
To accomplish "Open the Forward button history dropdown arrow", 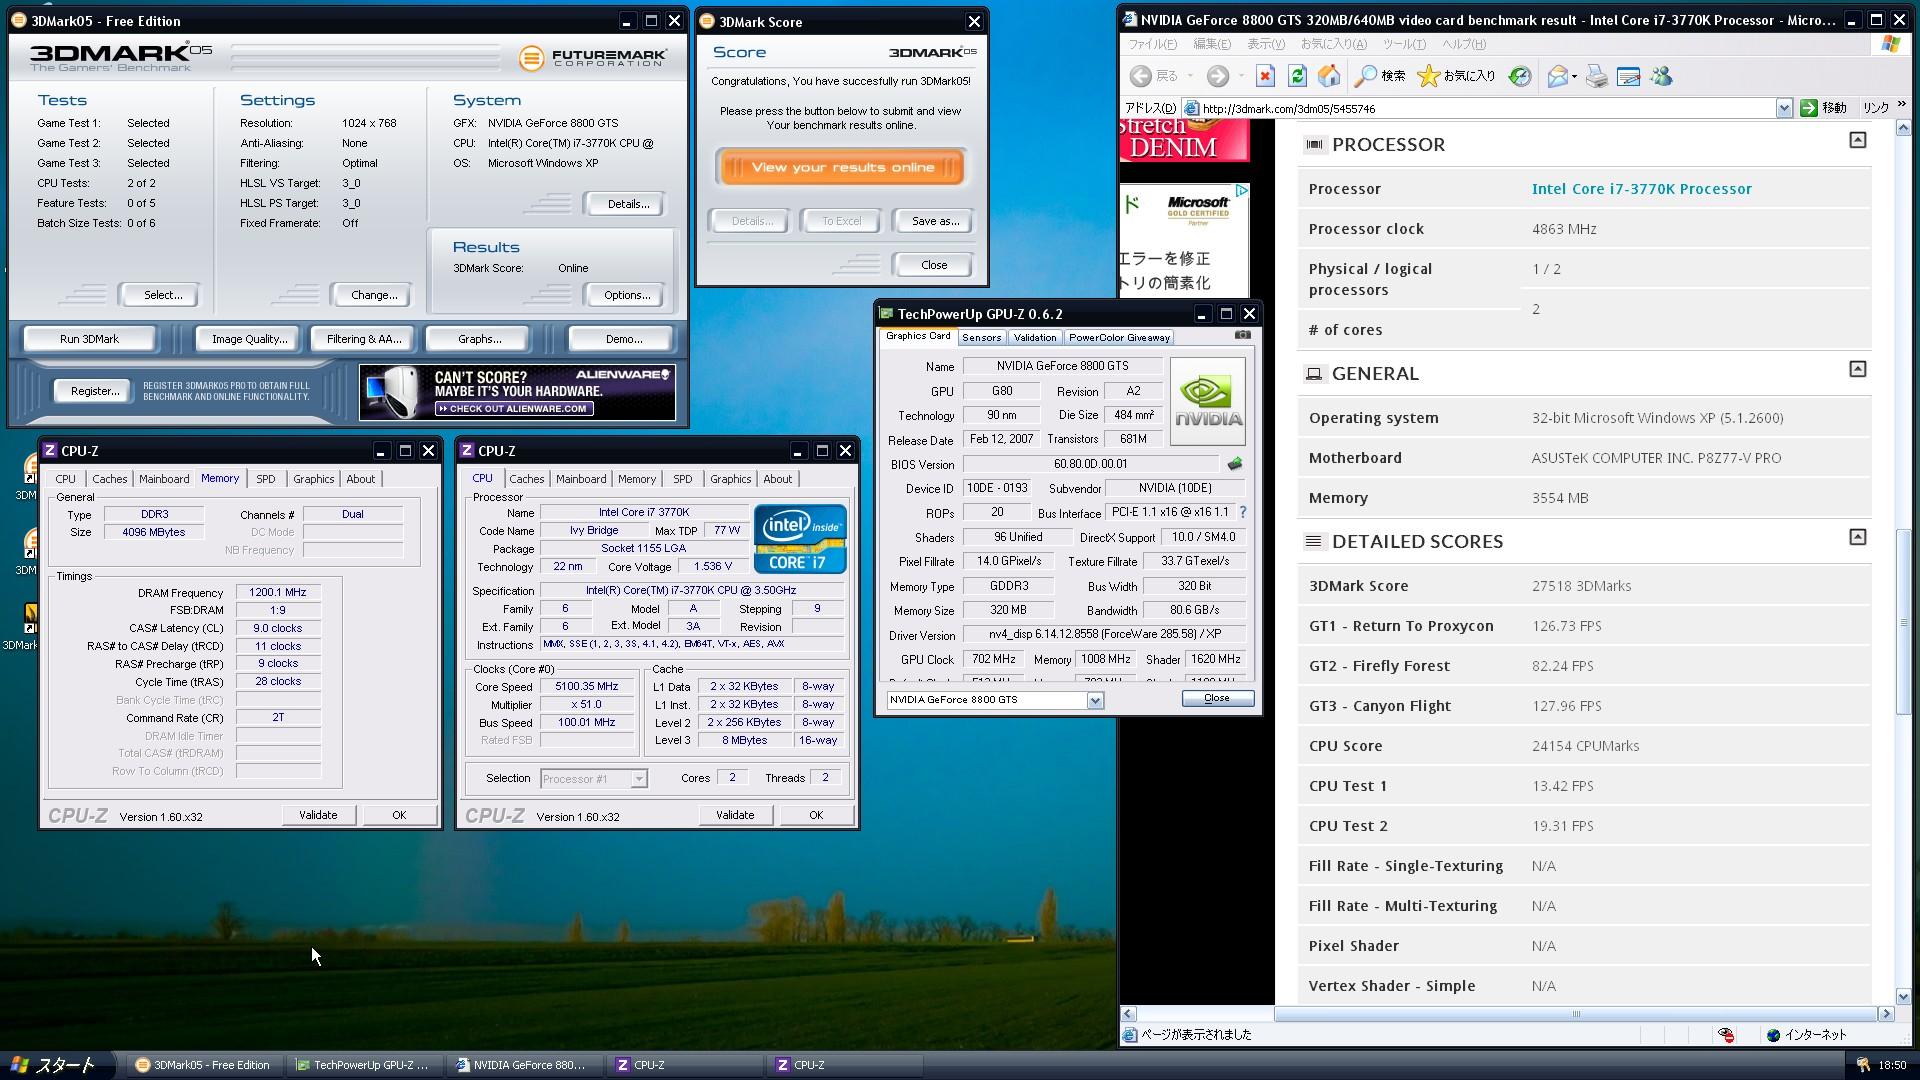I will (x=1241, y=76).
